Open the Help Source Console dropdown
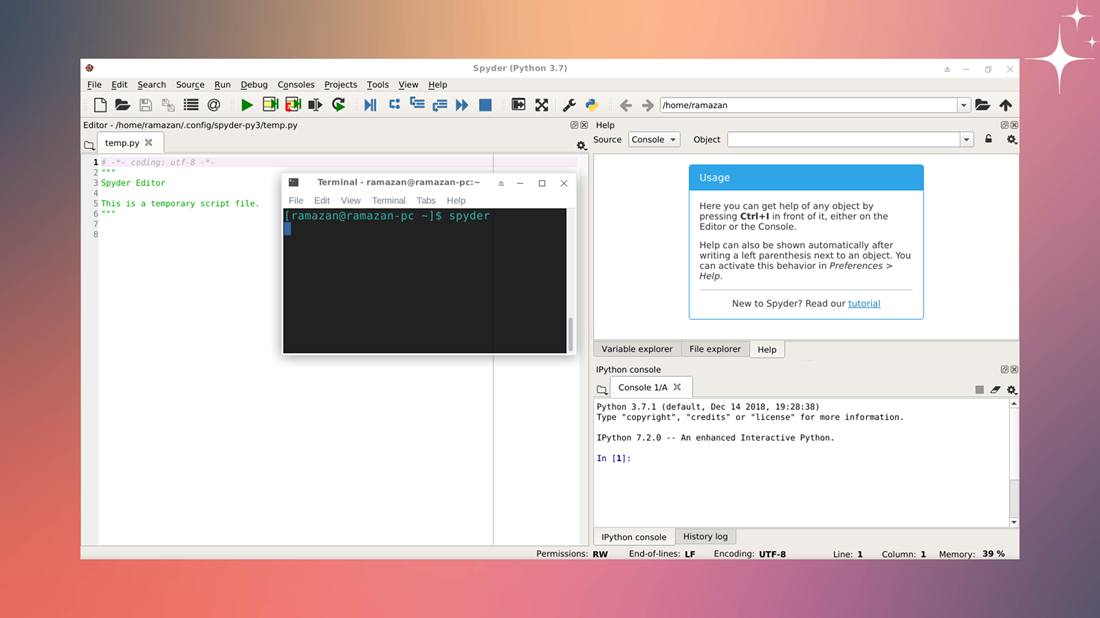This screenshot has height=618, width=1100. (x=654, y=140)
